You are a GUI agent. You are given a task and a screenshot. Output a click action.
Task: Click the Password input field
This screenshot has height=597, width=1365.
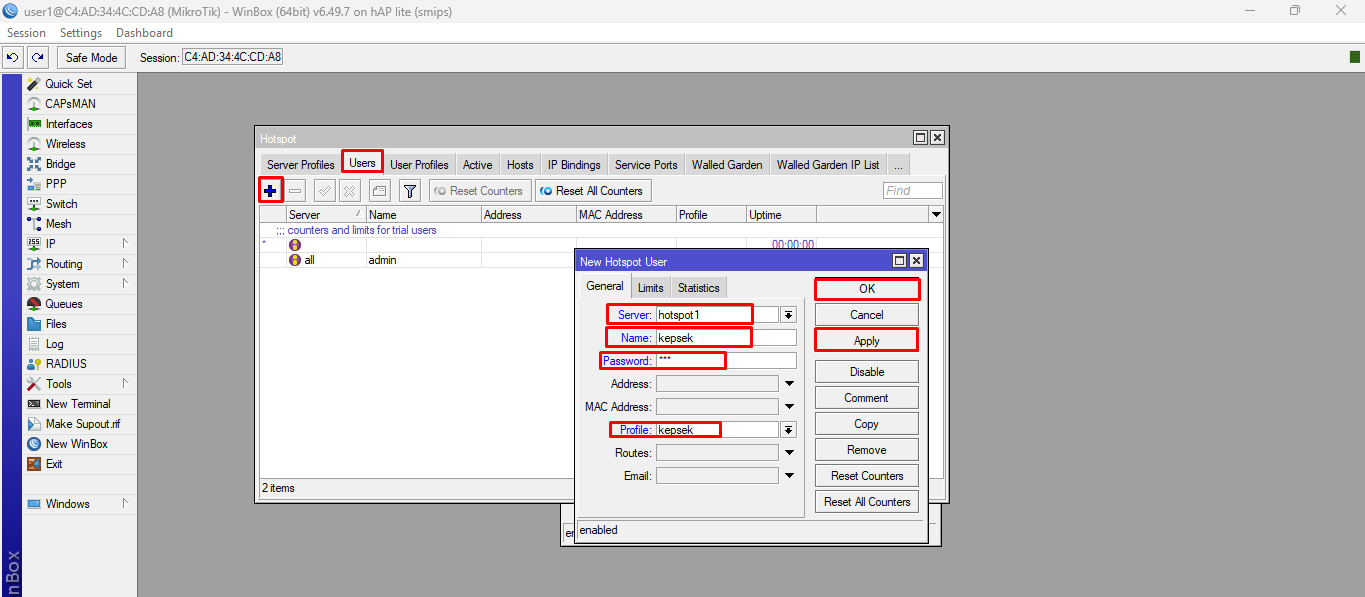pos(726,361)
